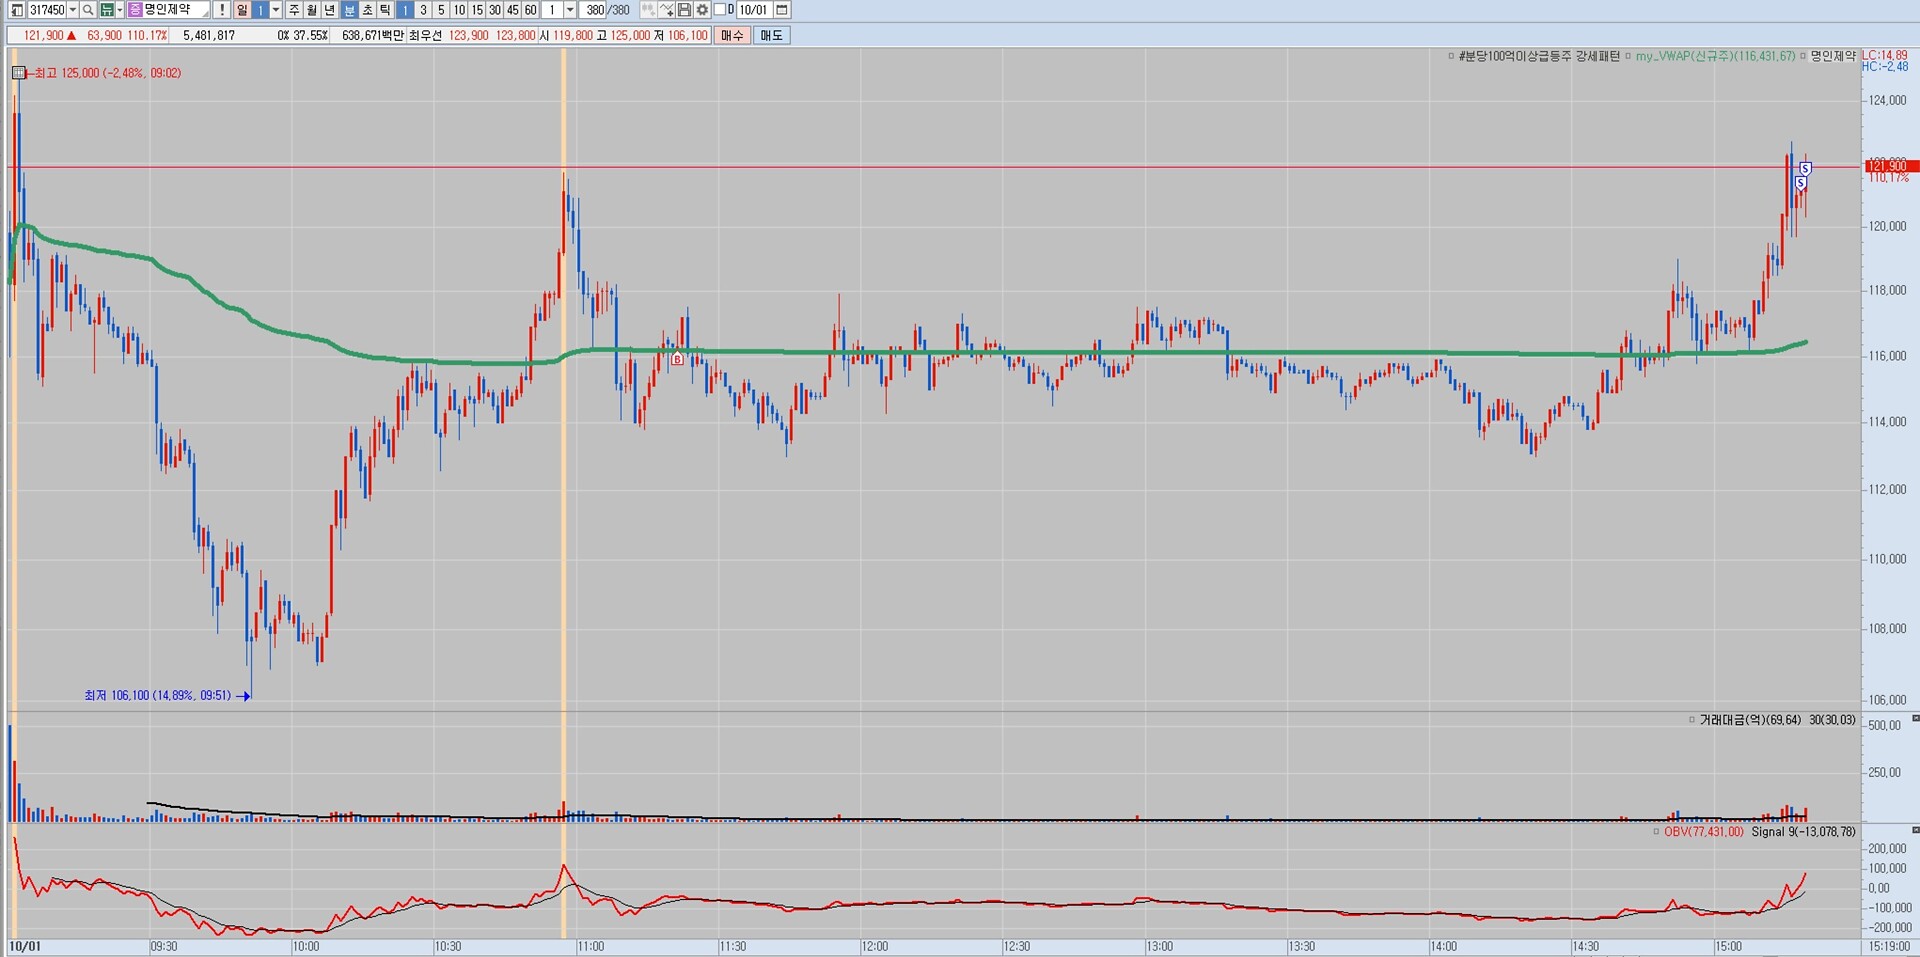This screenshot has width=1920, height=957.
Task: Click the 매수 buy button
Action: (732, 35)
